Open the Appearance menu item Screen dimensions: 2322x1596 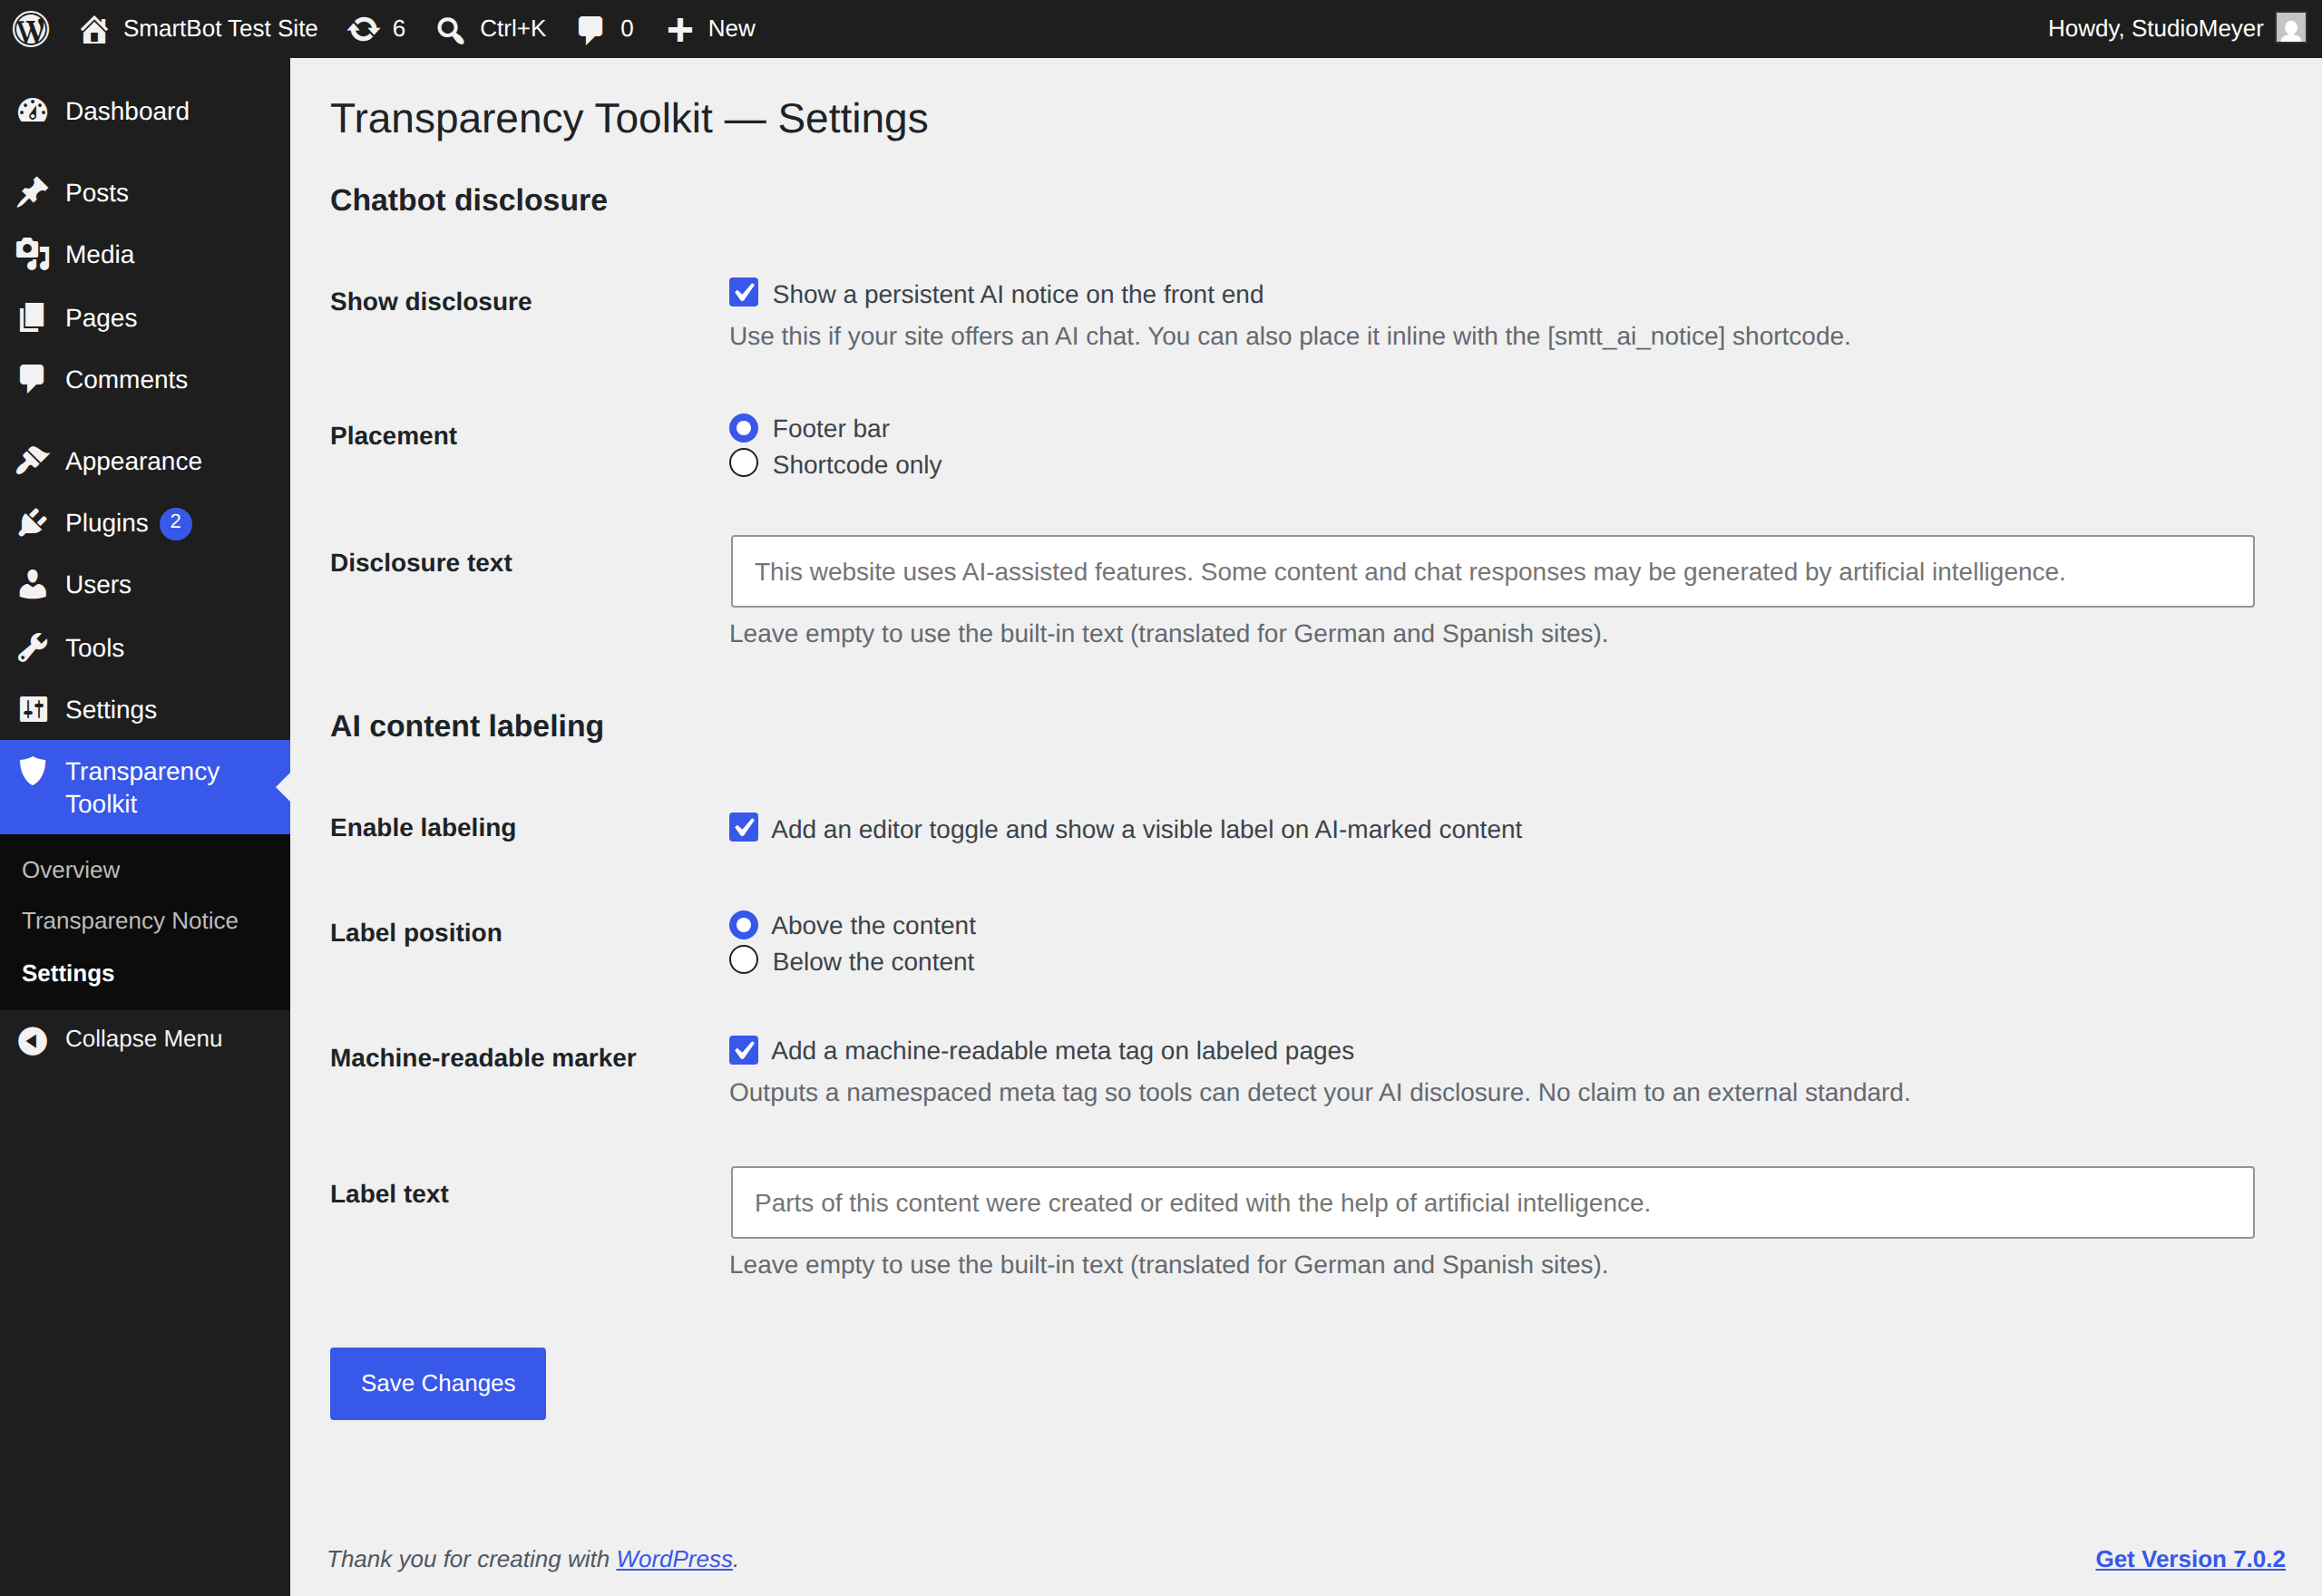[145, 461]
